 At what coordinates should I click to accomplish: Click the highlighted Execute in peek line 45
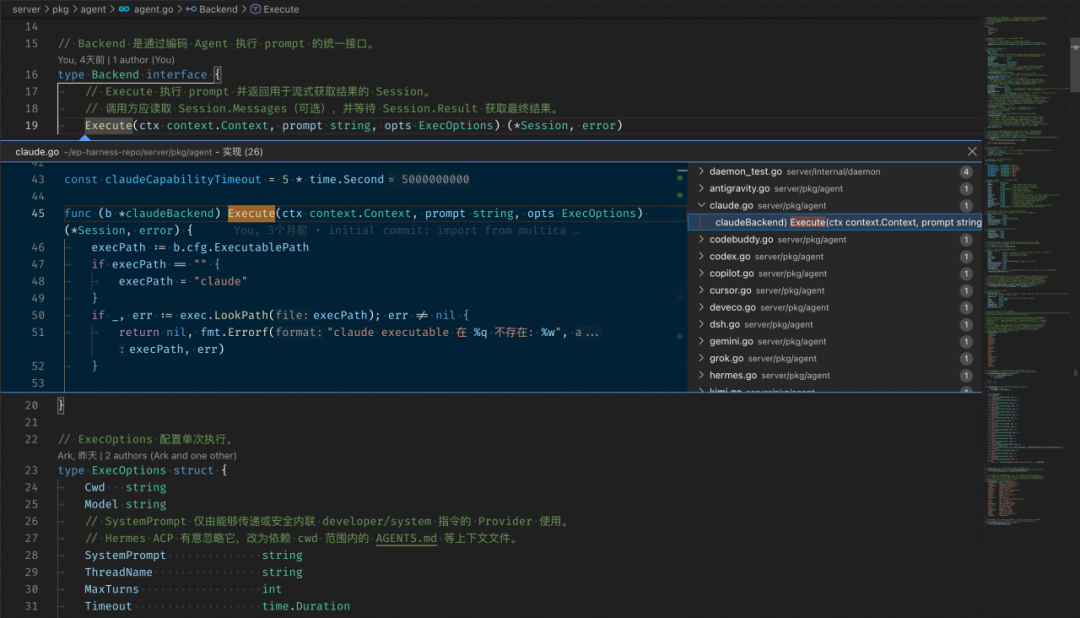click(x=251, y=214)
